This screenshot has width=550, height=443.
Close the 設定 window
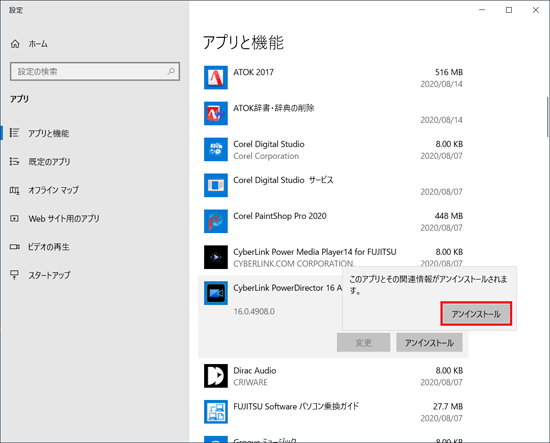[x=536, y=10]
